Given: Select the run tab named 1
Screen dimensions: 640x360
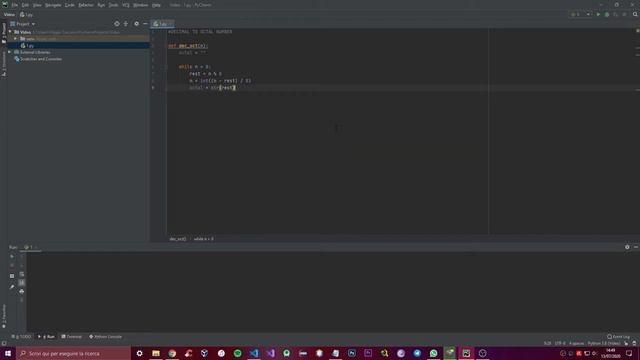Looking at the screenshot, I should 30,247.
